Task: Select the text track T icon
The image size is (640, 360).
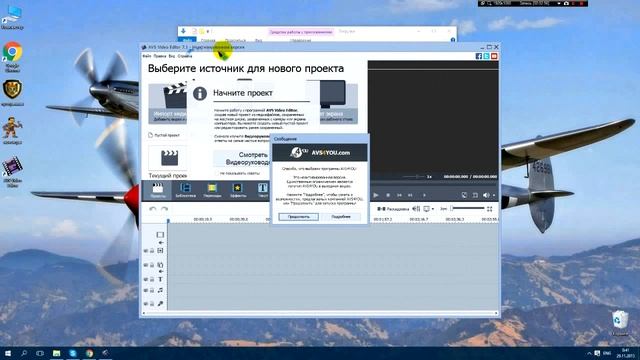Action: pyautogui.click(x=160, y=279)
